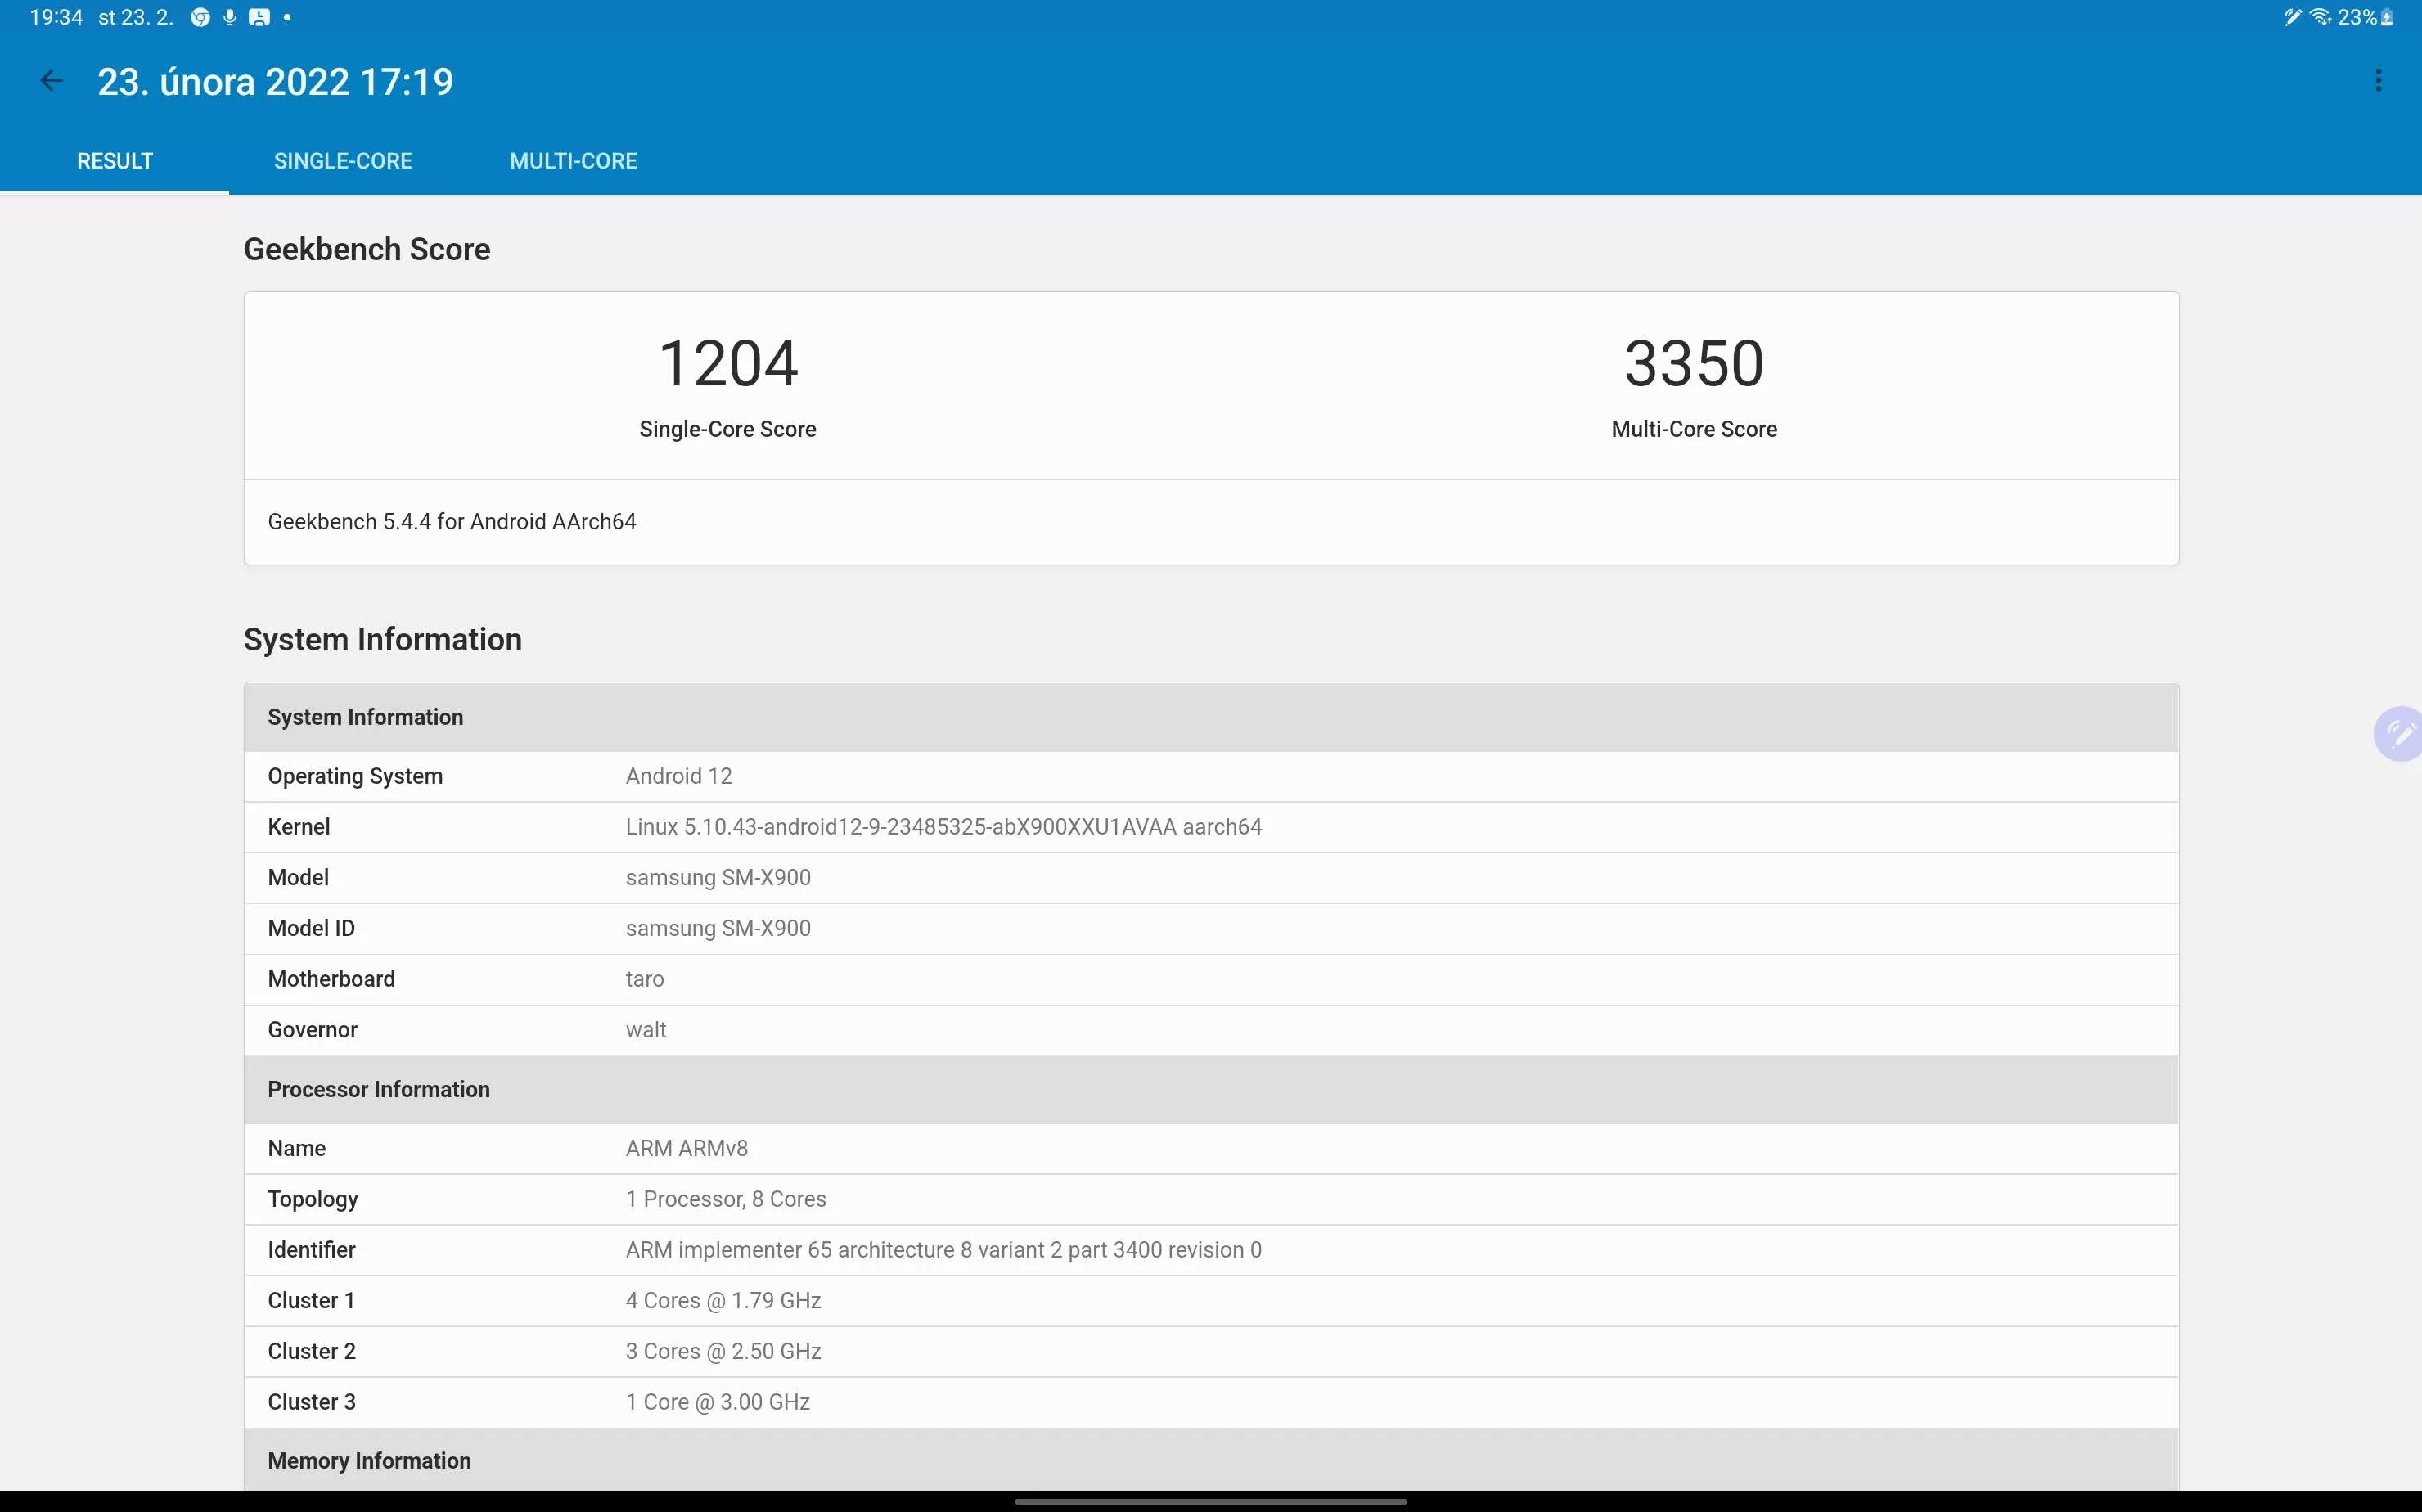
Task: Tap the ARM implementer 65 identifier string
Action: tap(944, 1250)
